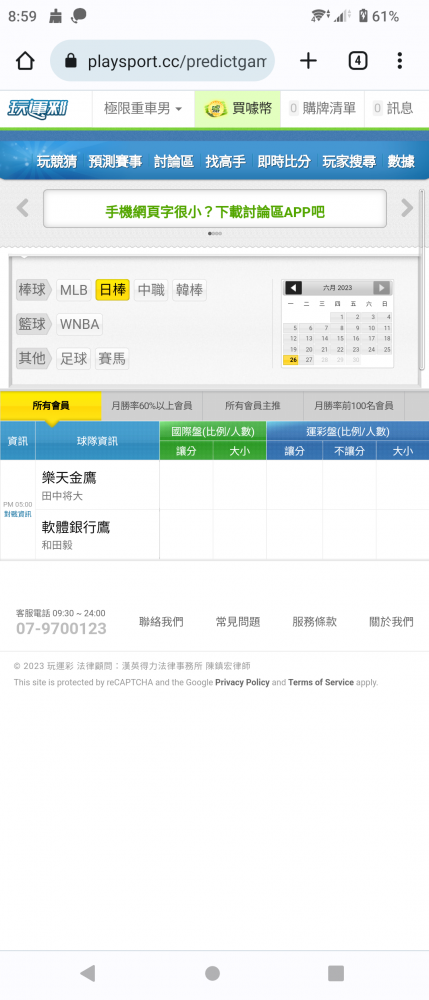Go to previous banner with left arrow
Viewport: 429px width, 1000px height.
[23, 208]
